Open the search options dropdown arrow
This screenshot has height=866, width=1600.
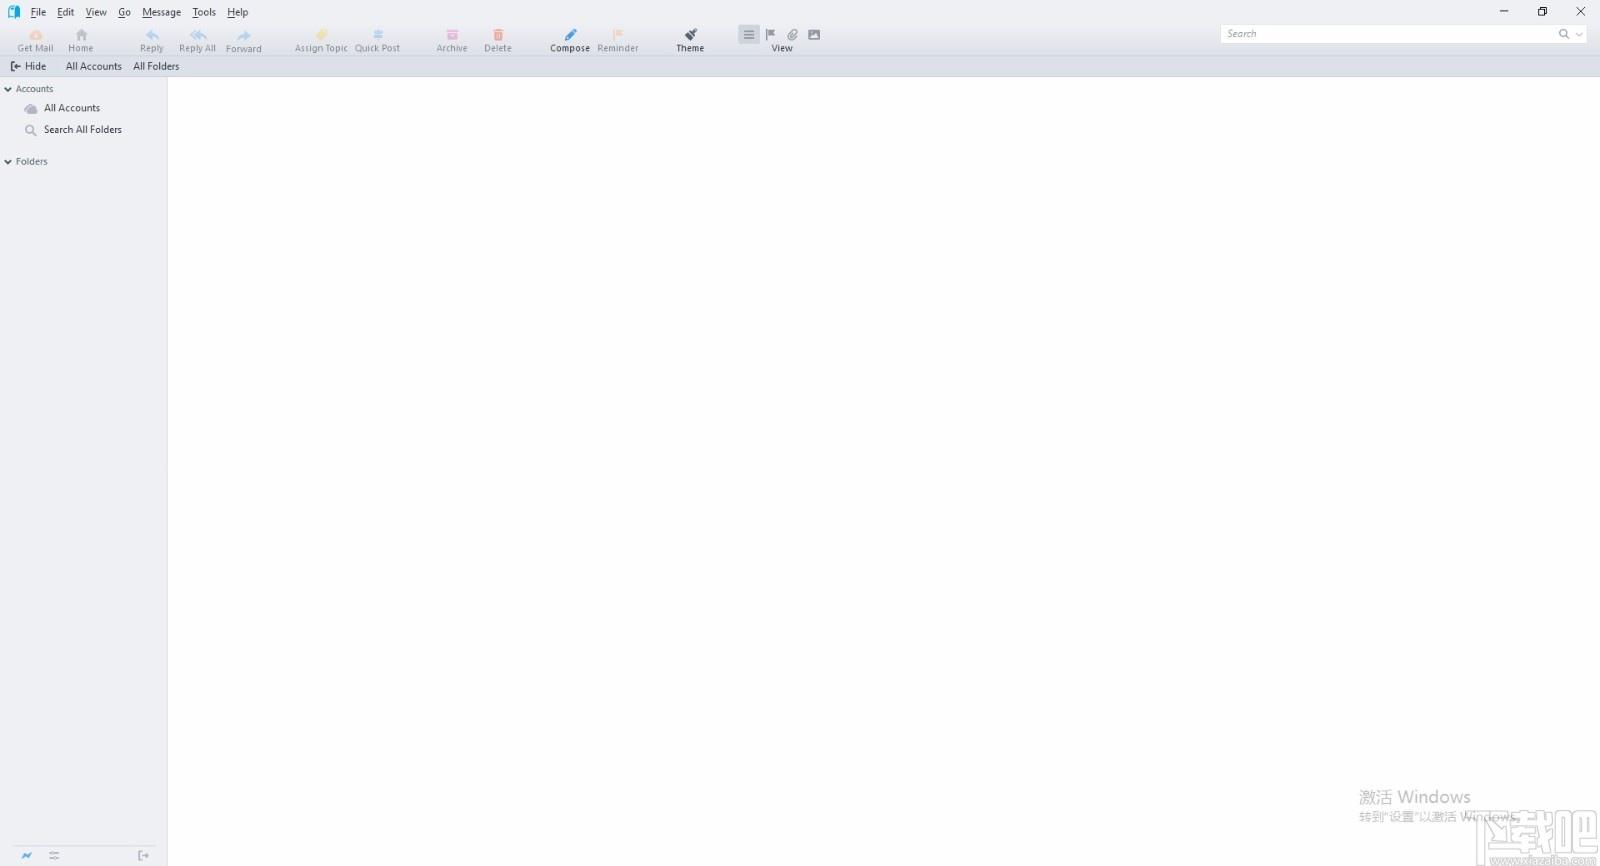coord(1579,34)
